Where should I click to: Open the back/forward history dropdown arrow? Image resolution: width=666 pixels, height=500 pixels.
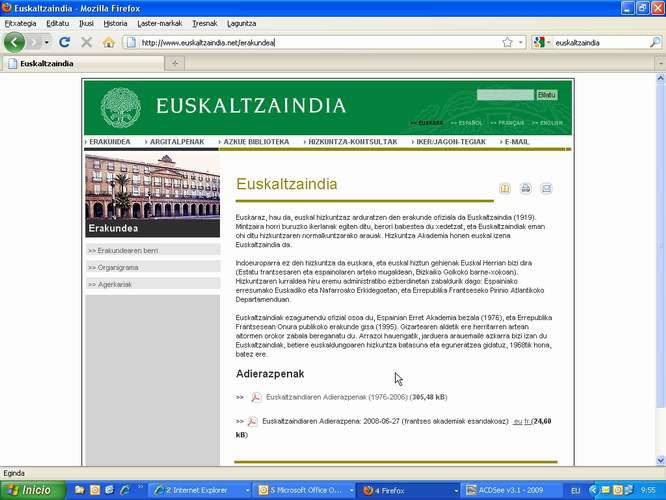point(47,42)
